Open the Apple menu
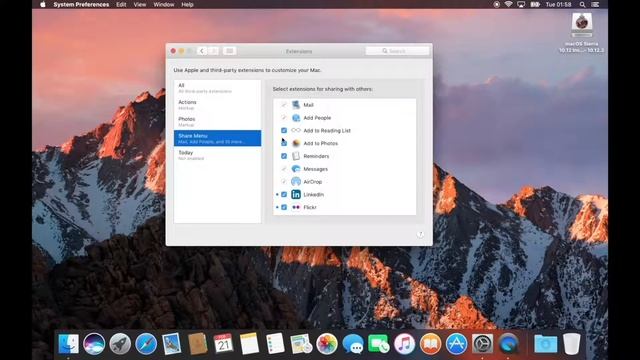This screenshot has width=640, height=360. [x=43, y=4]
